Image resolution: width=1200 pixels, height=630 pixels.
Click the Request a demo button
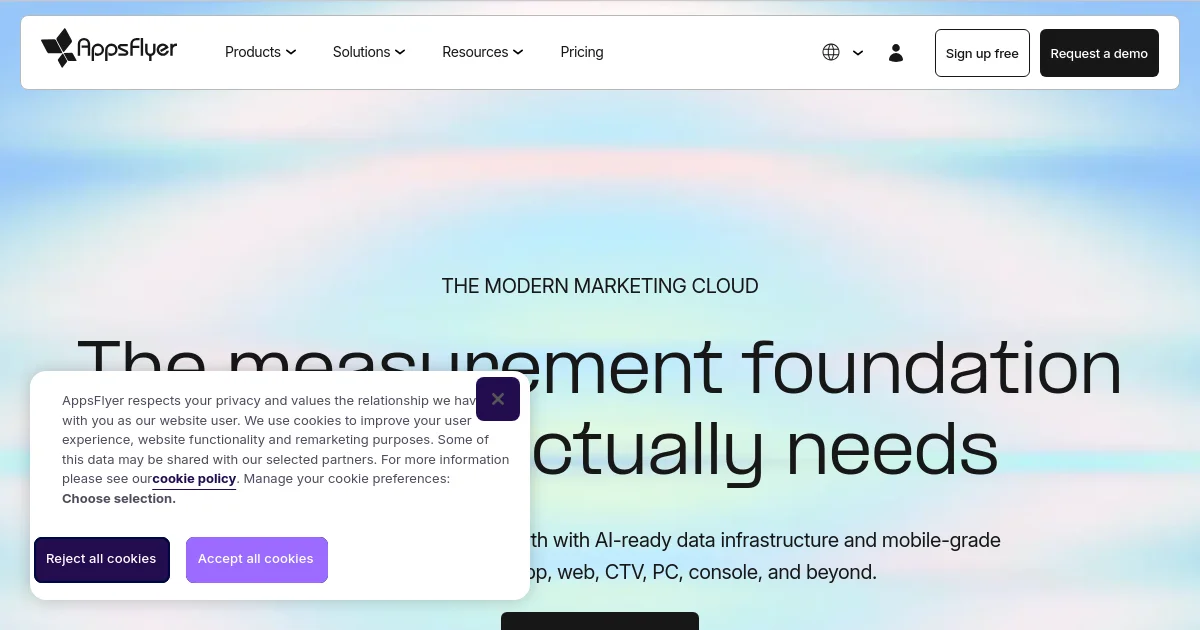pos(1099,53)
